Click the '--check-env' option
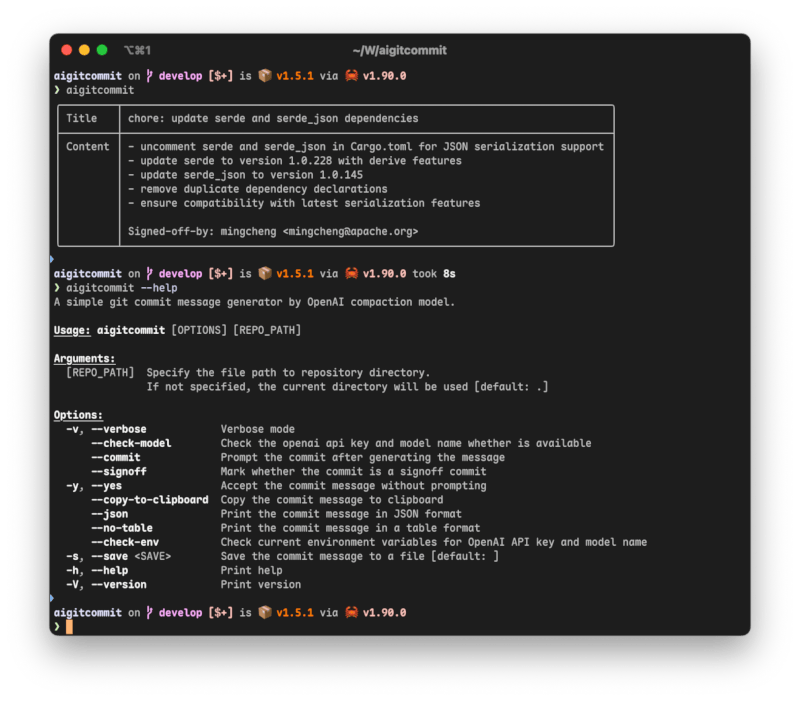 [125, 542]
